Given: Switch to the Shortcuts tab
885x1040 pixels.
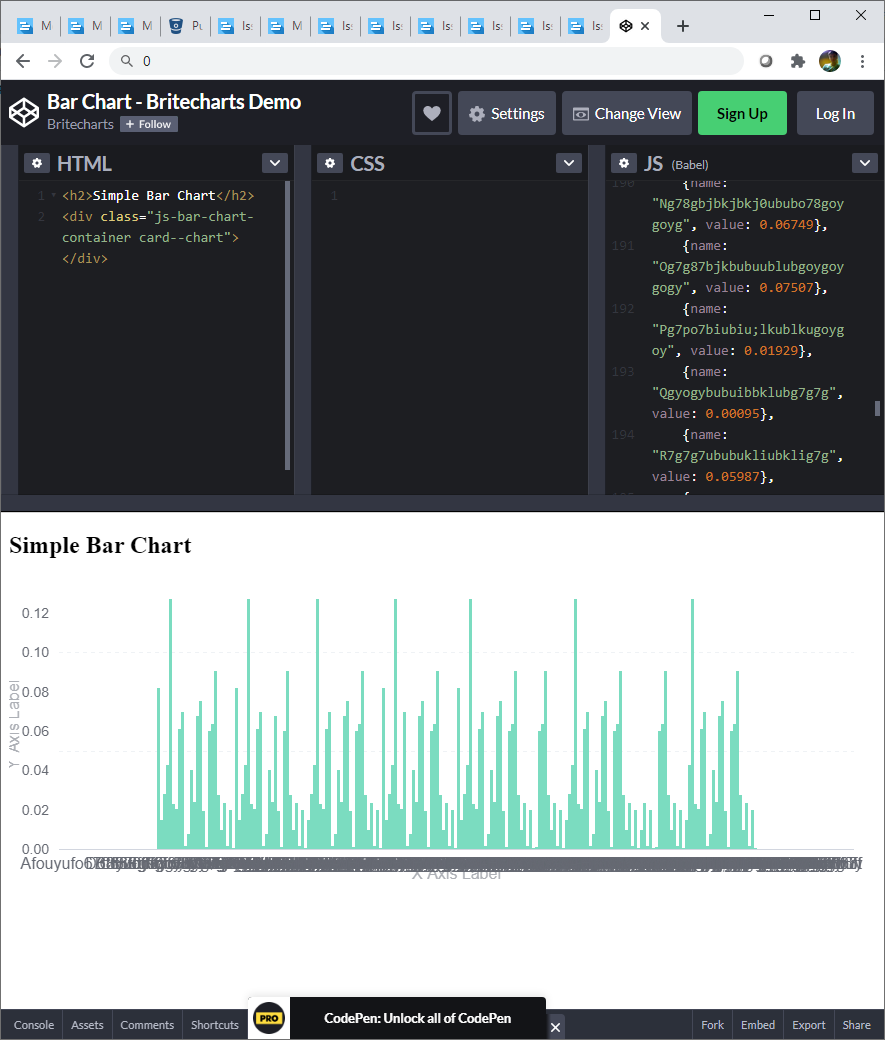Looking at the screenshot, I should [214, 1025].
